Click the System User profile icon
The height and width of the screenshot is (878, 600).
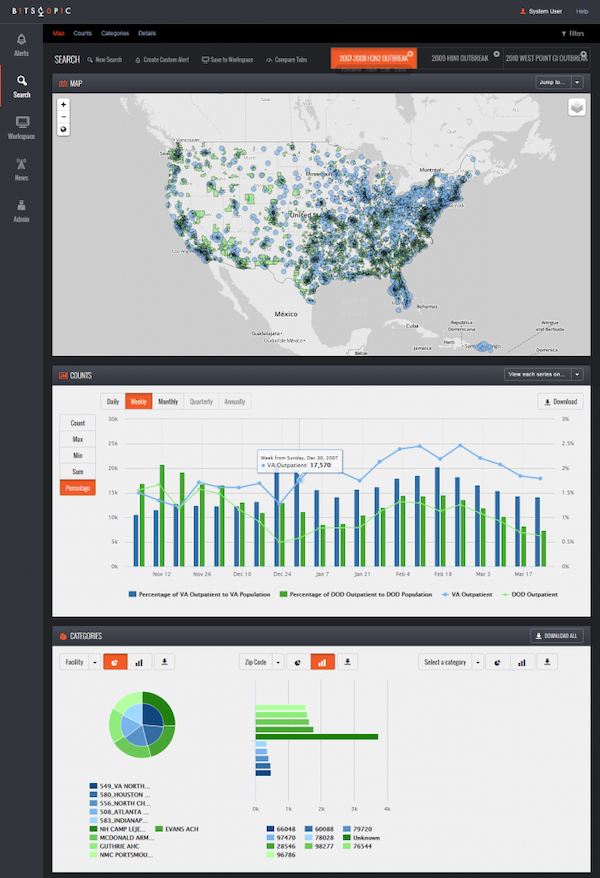pyautogui.click(x=523, y=11)
